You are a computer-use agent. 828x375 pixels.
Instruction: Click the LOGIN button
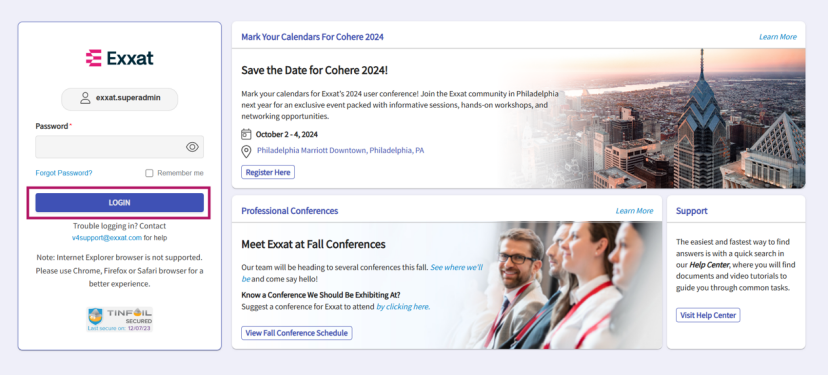pos(119,202)
